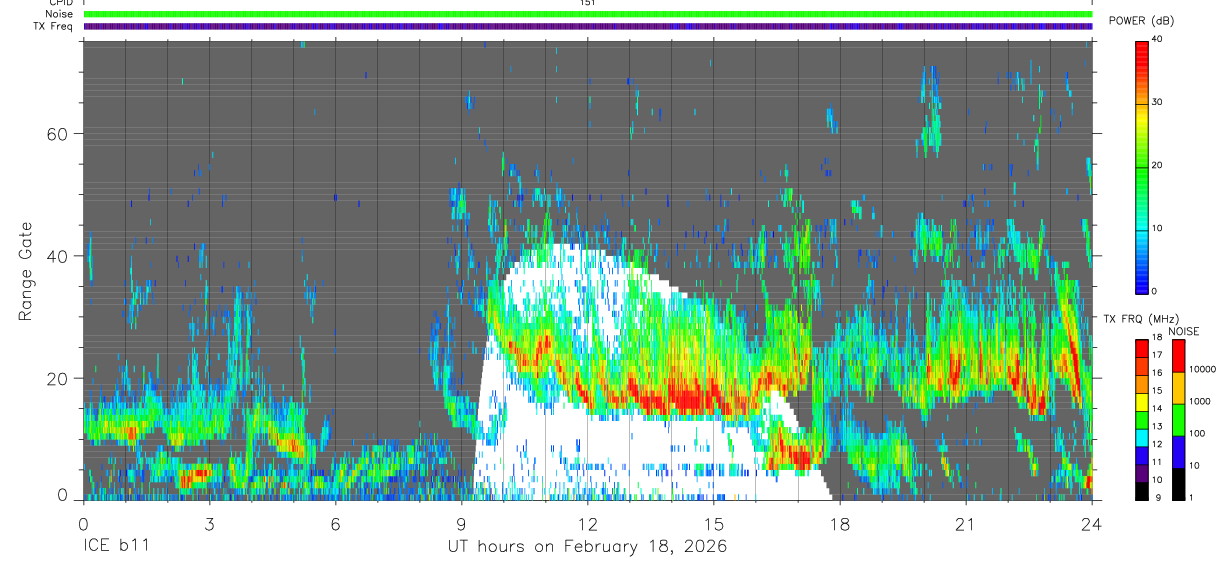1228x567 pixels.
Task: Click the green Noise strip above the plot
Action: click(x=588, y=14)
